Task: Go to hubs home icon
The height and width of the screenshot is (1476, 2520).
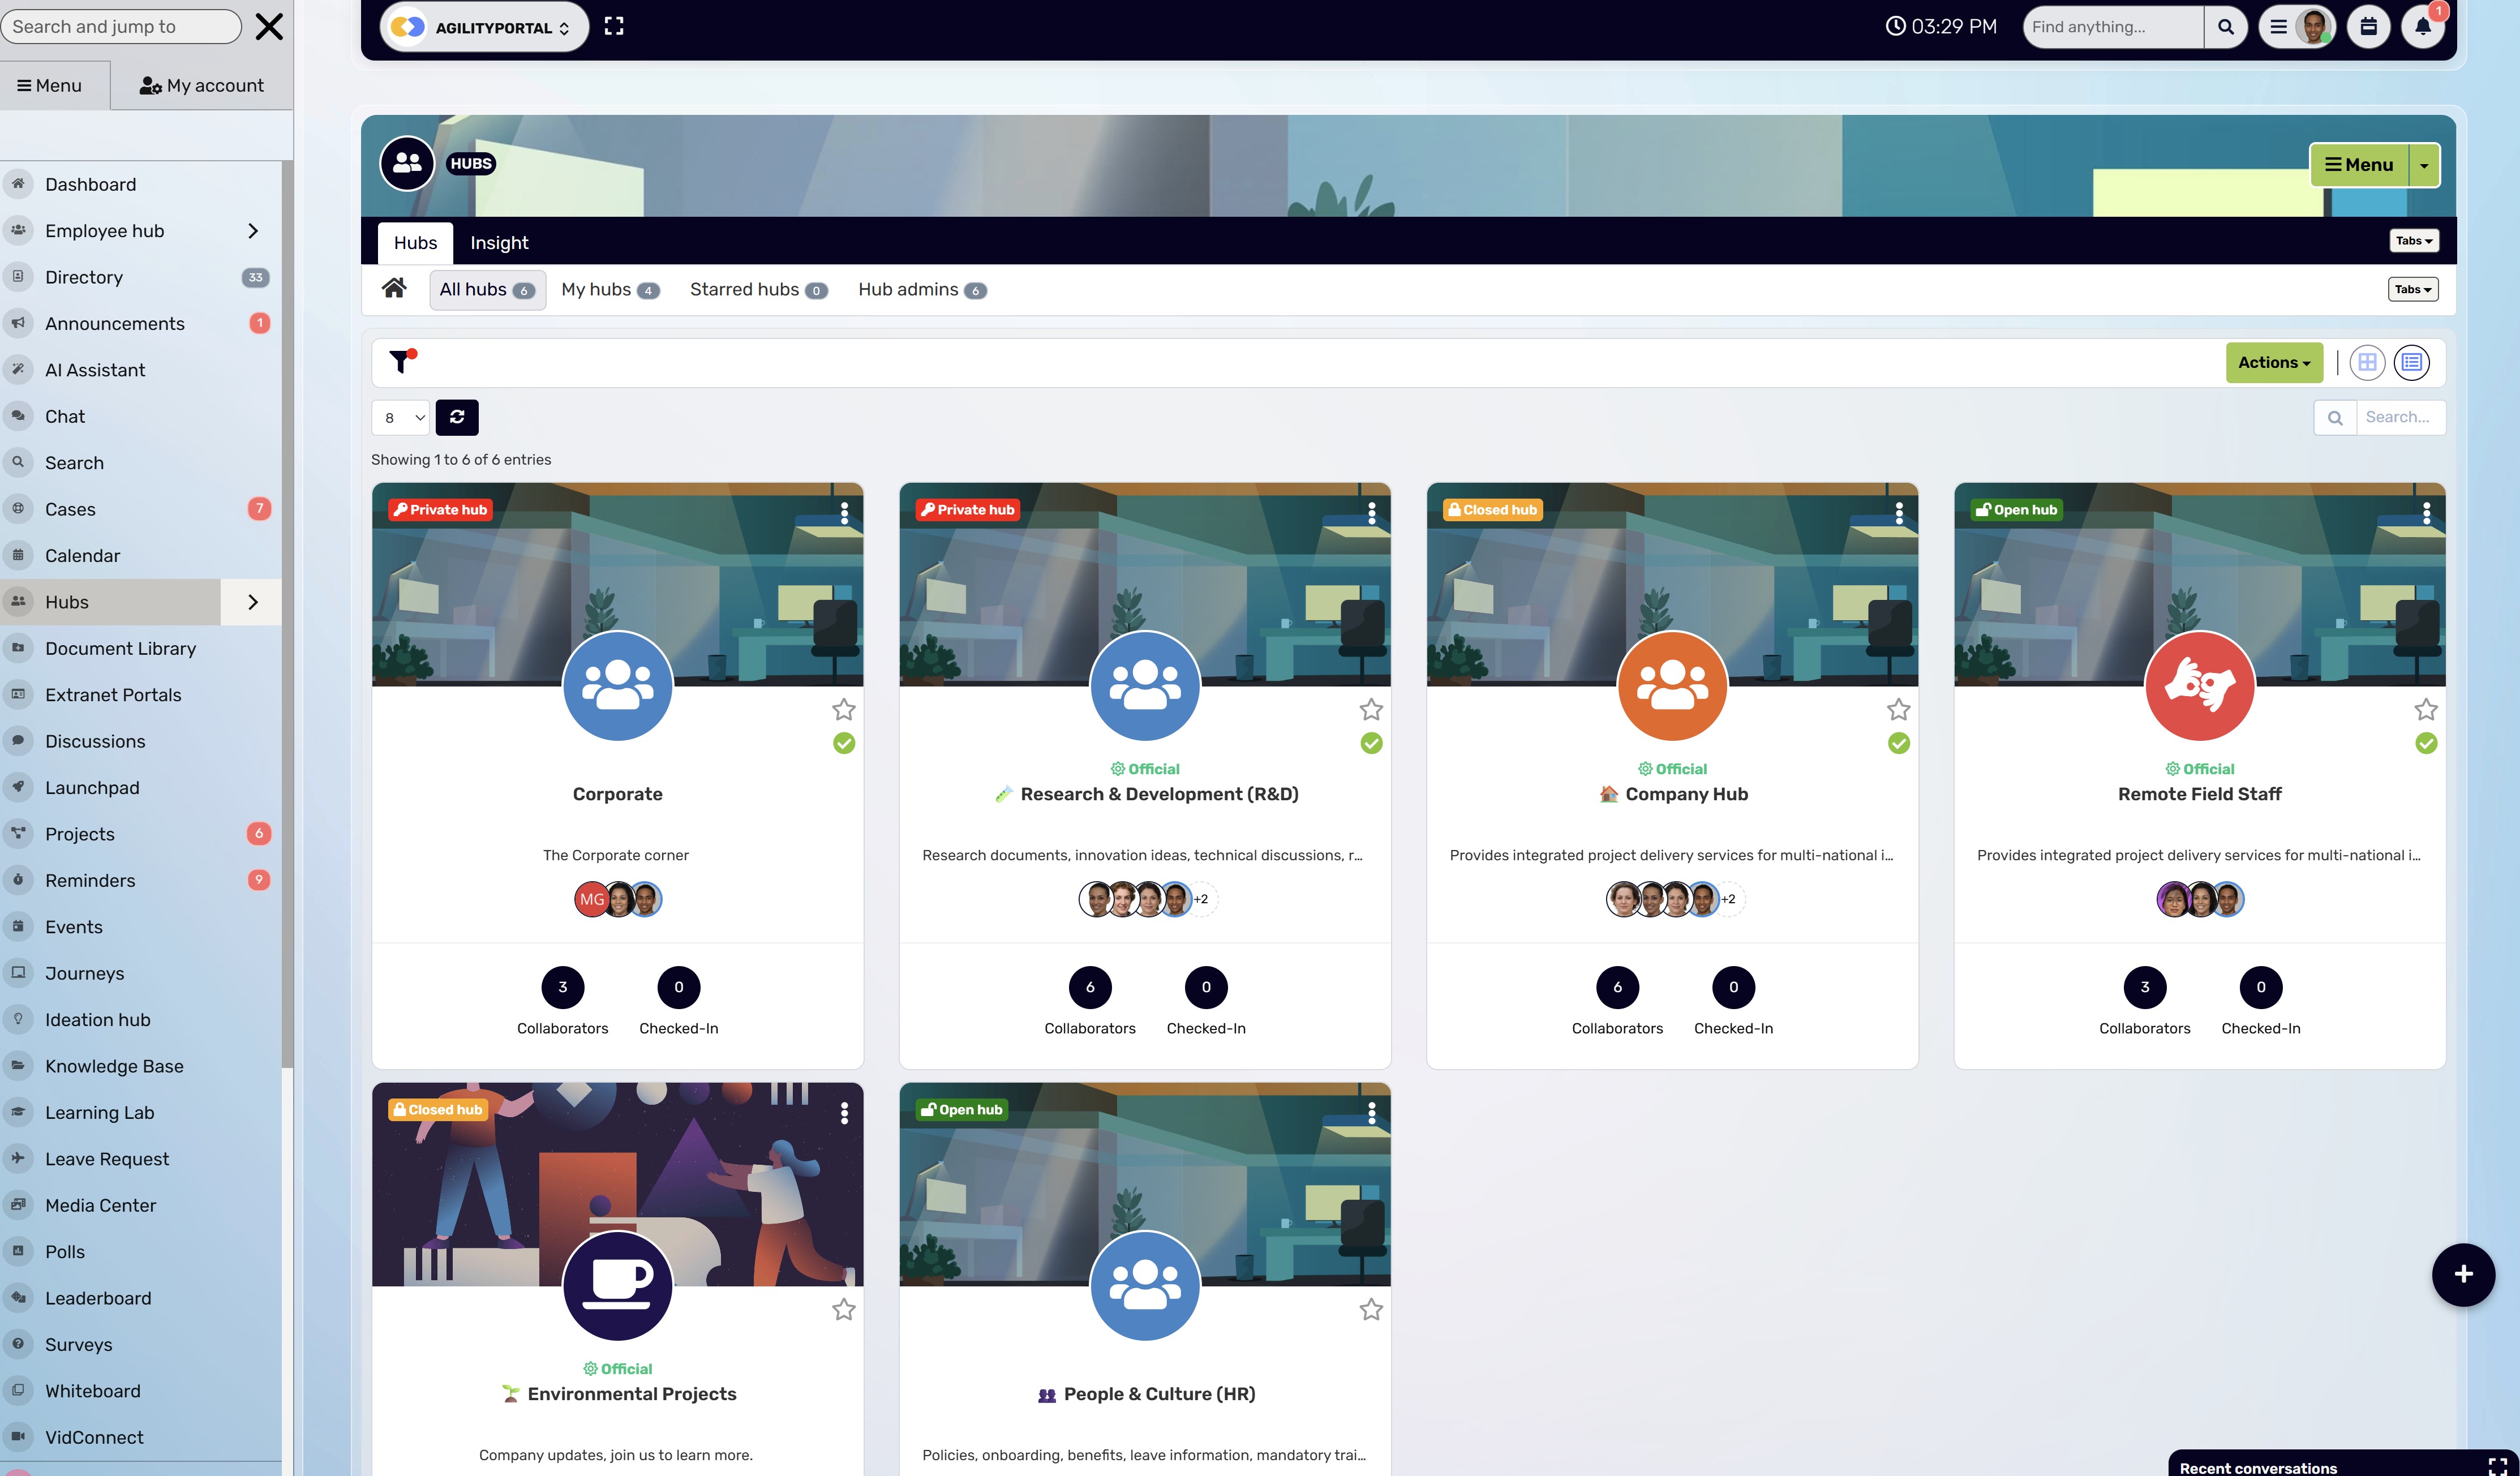Action: [x=394, y=289]
